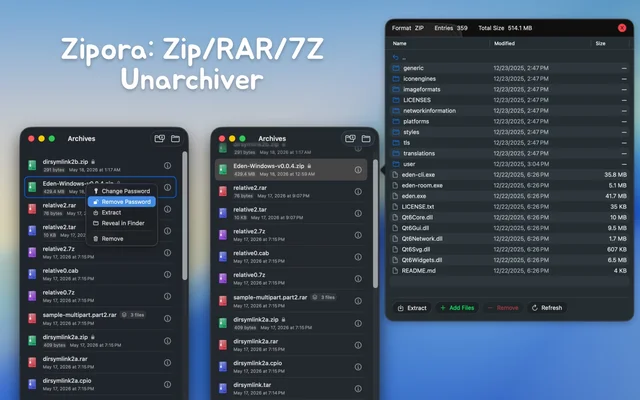
Task: Open info for dirsymlink2a.rar in left window
Action: pos(167,362)
